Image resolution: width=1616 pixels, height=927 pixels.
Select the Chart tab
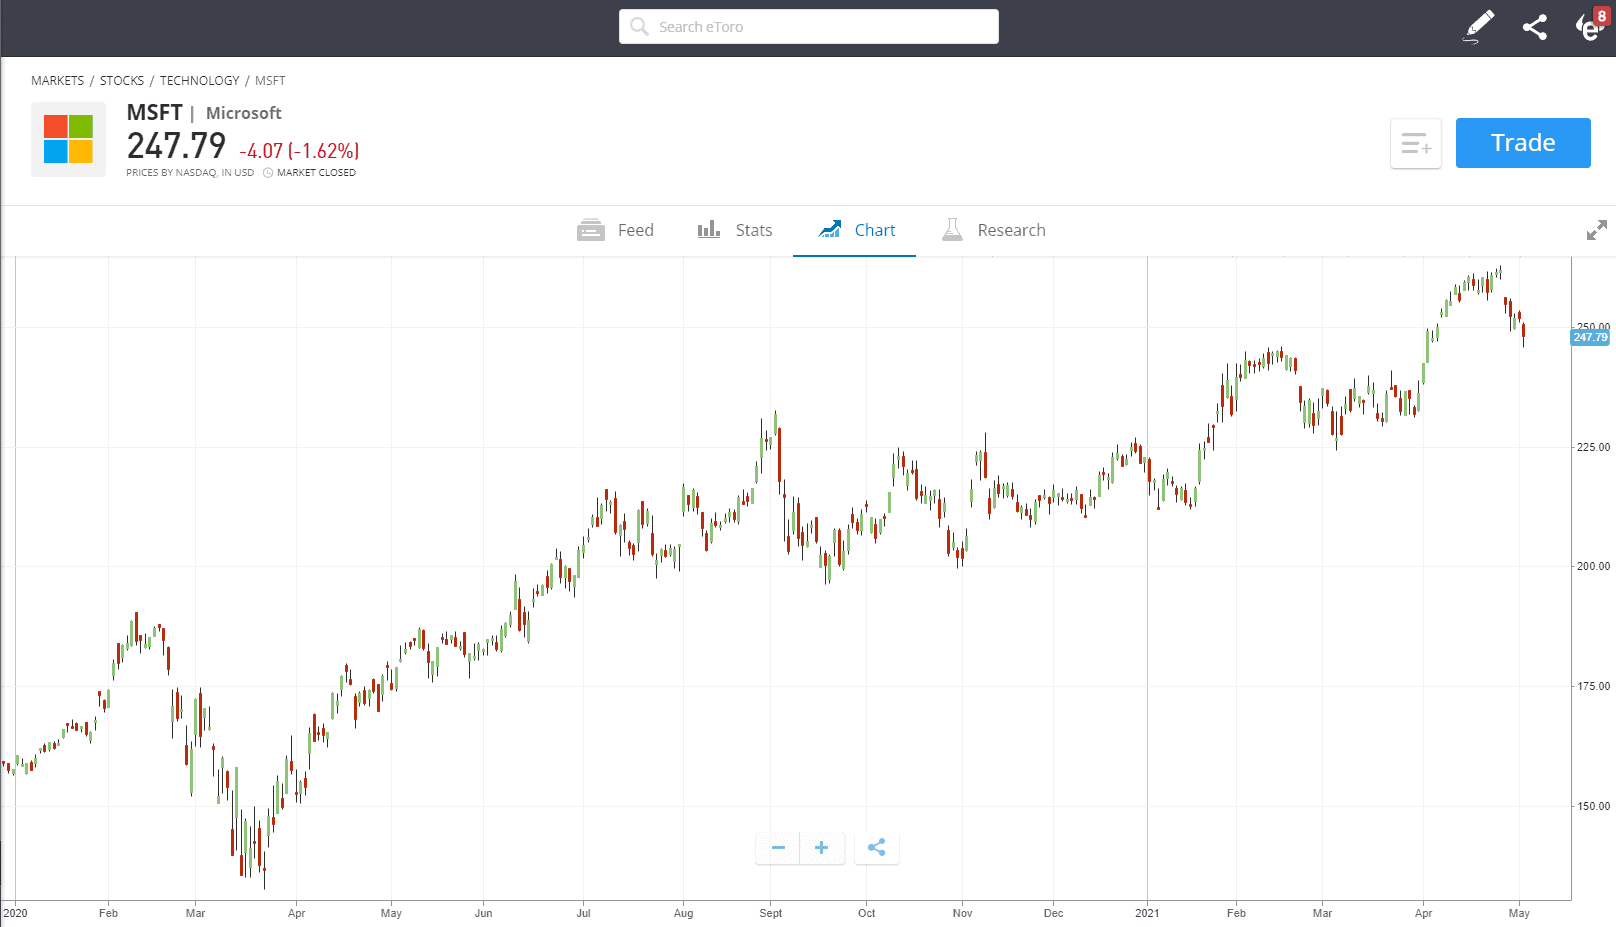click(x=855, y=230)
